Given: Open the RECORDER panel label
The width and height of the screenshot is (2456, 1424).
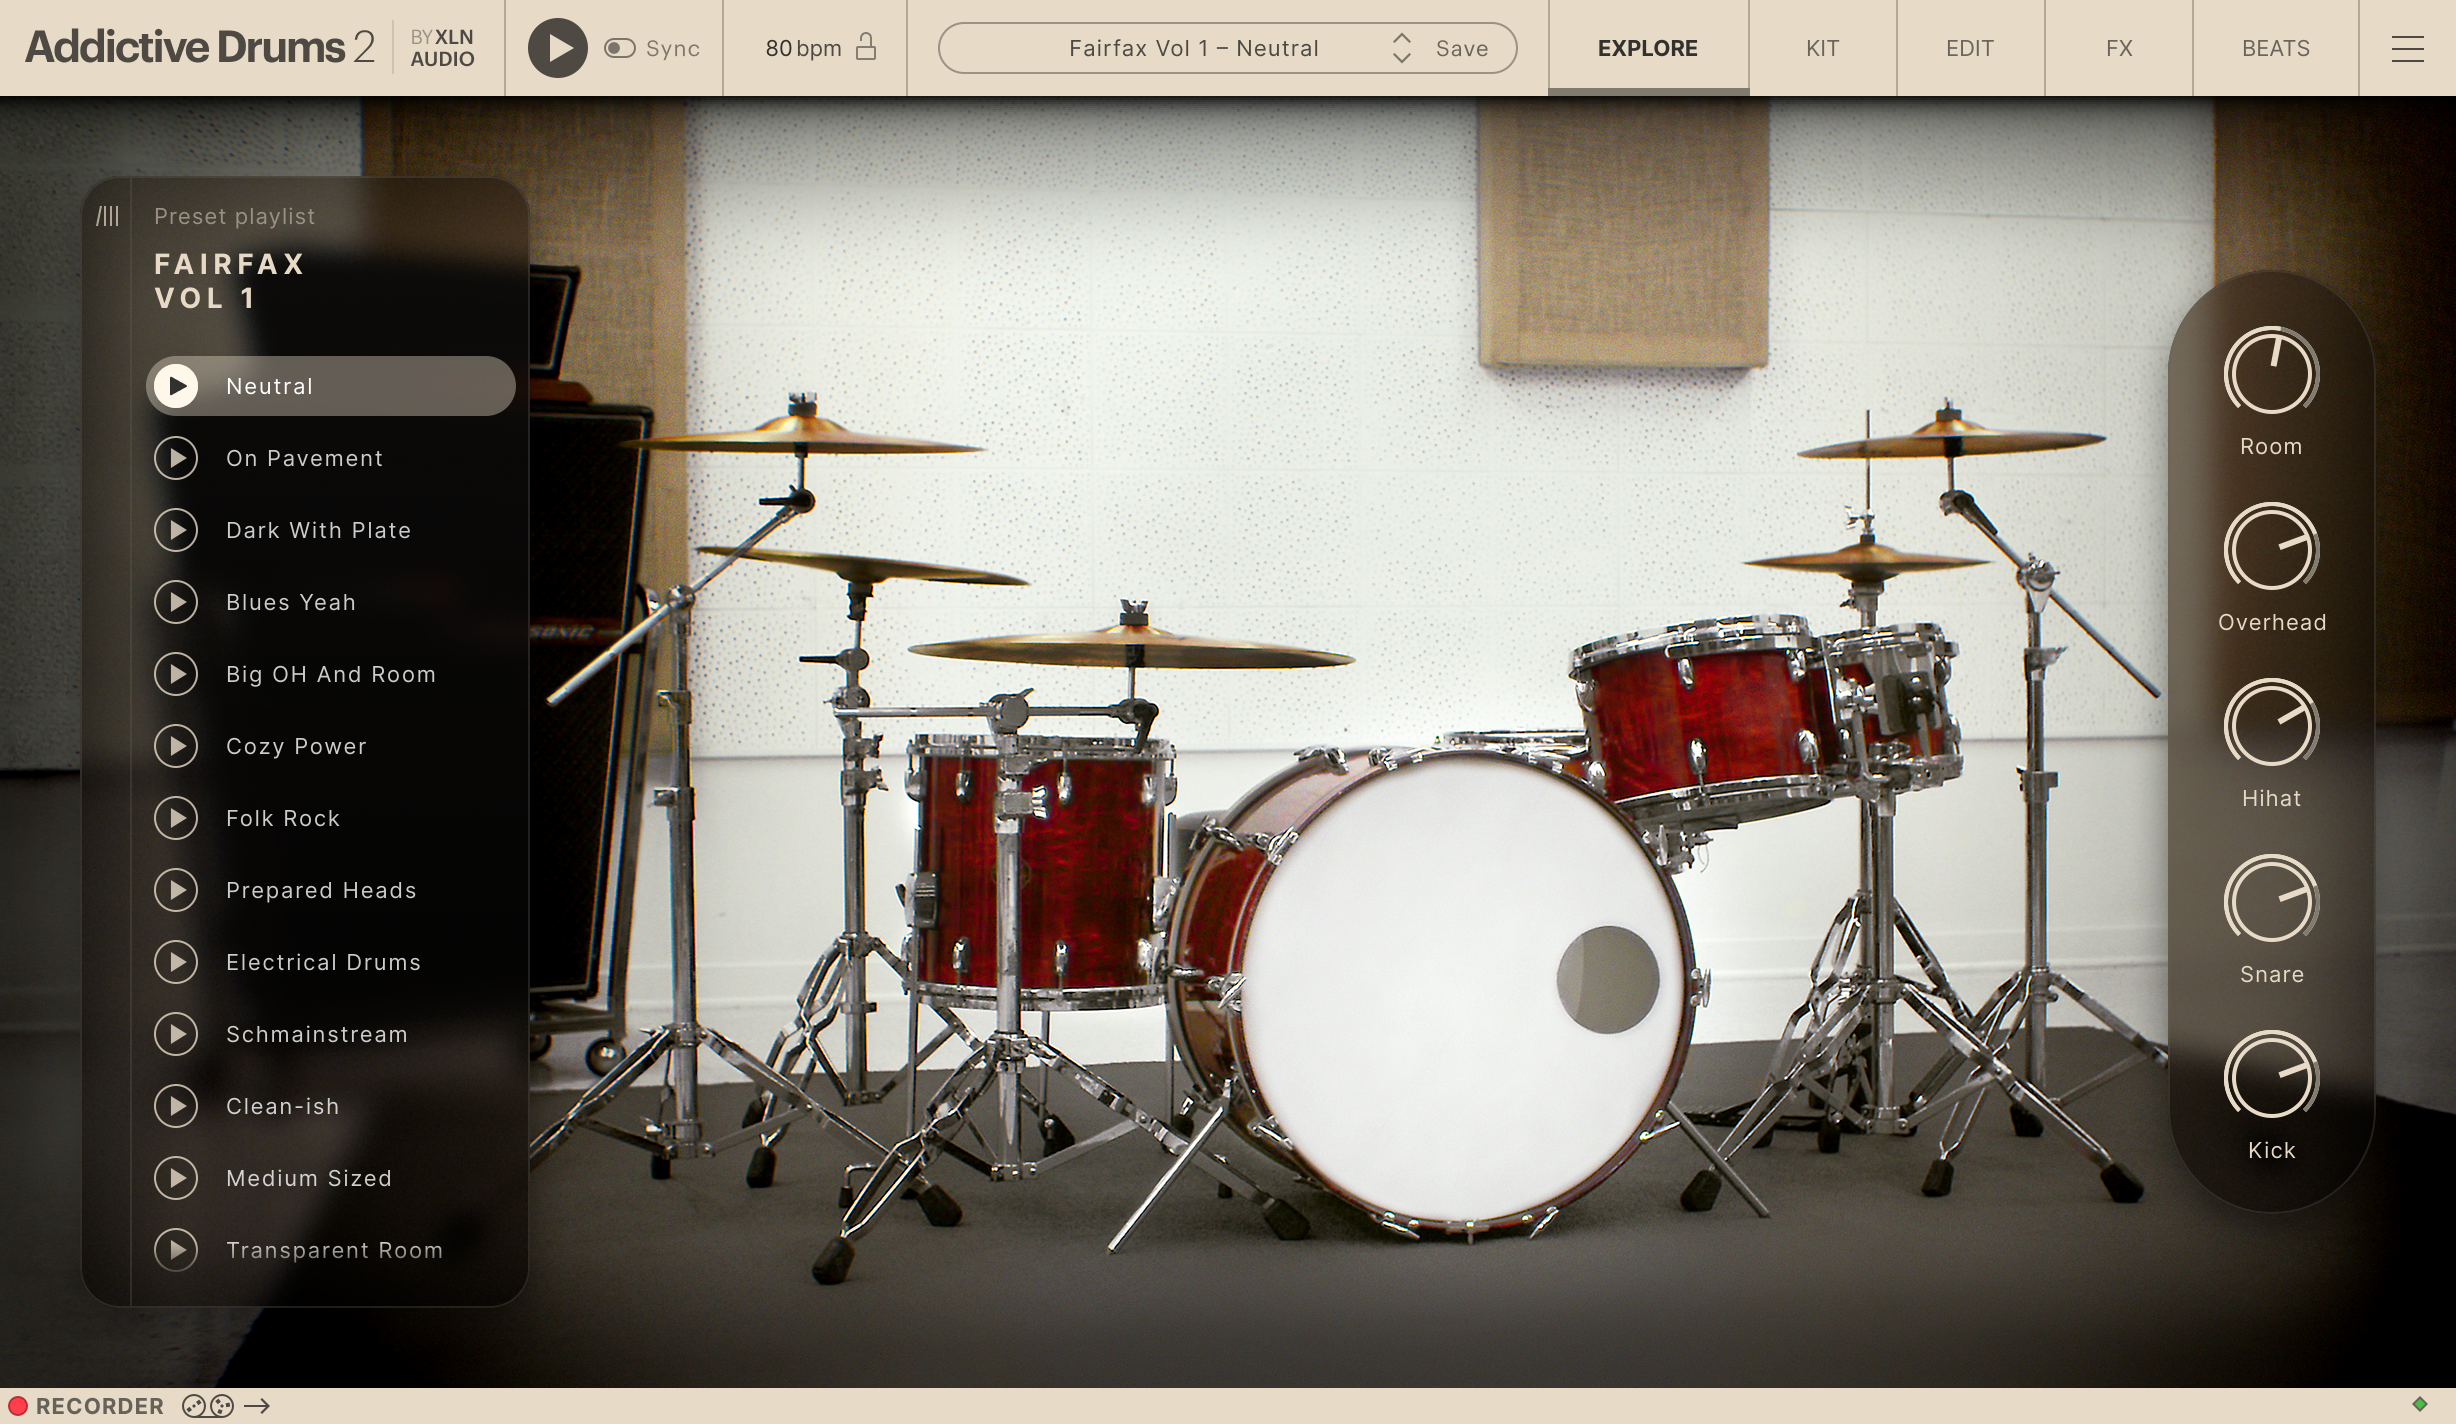Looking at the screenshot, I should tap(100, 1406).
